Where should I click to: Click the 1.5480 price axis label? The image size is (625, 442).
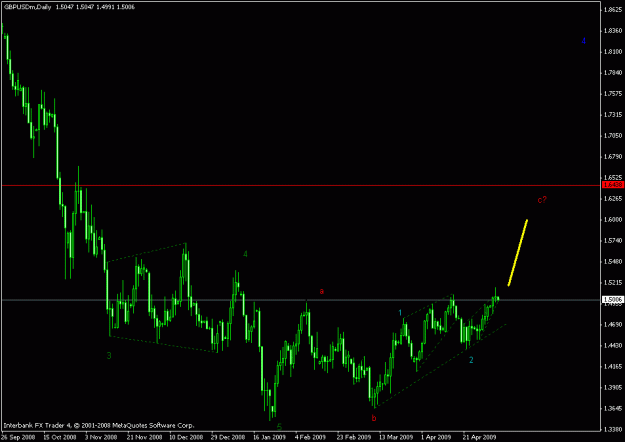coord(613,261)
